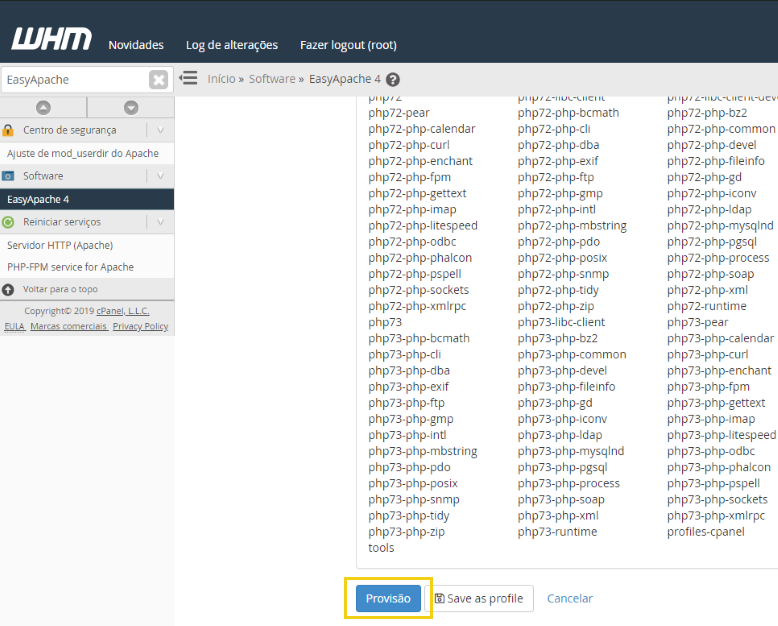Toggle the sidebar menu hamburger icon
Image resolution: width=778 pixels, height=626 pixels.
coord(188,78)
